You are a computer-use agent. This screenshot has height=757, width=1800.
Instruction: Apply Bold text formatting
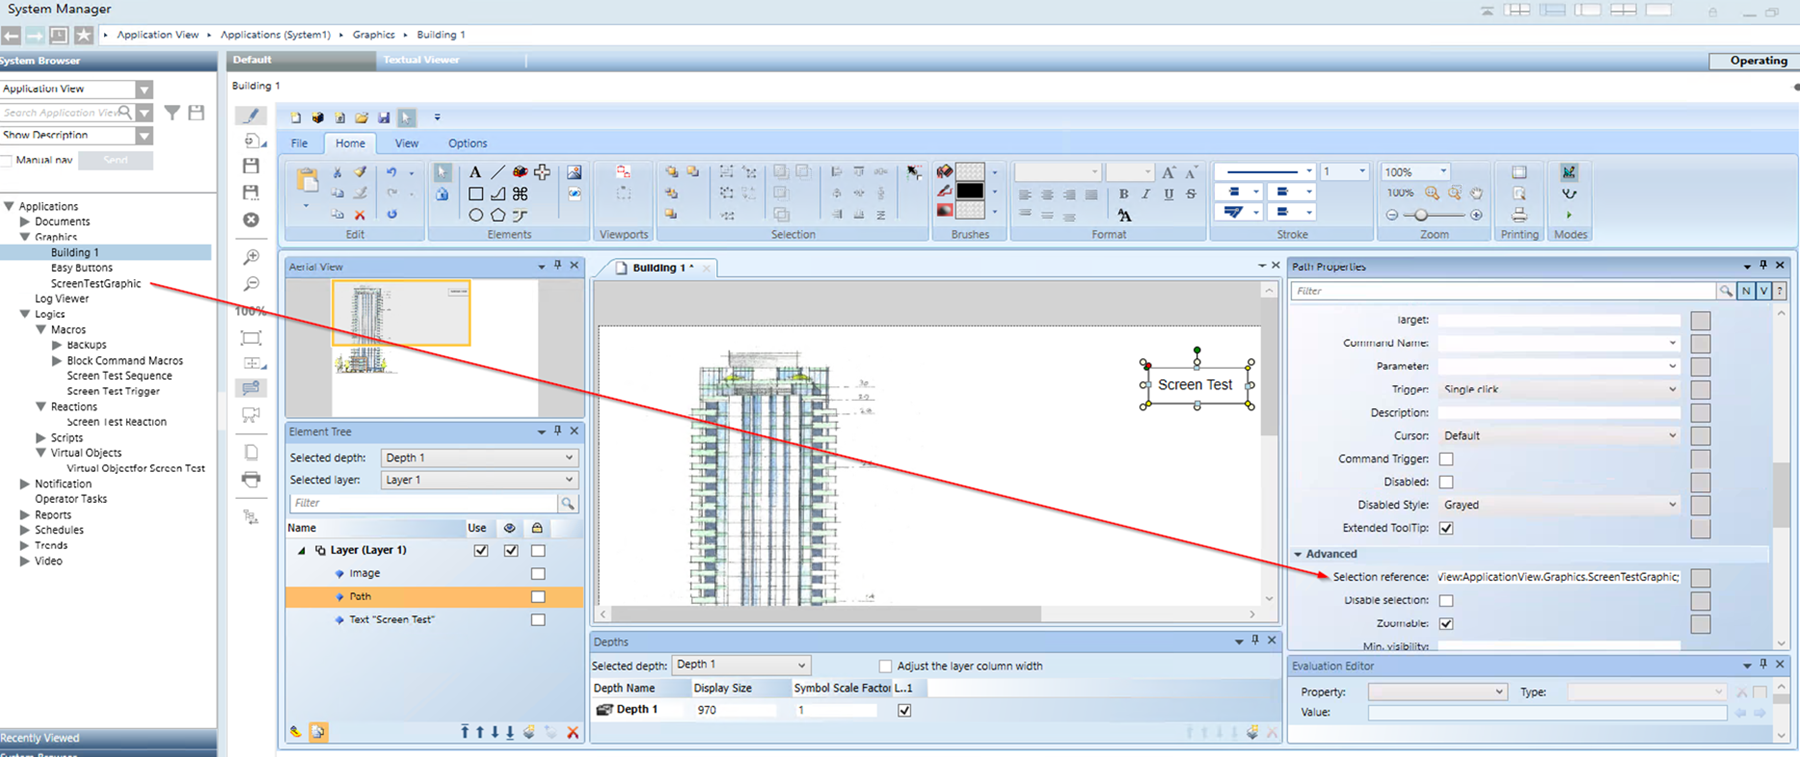pos(1124,194)
